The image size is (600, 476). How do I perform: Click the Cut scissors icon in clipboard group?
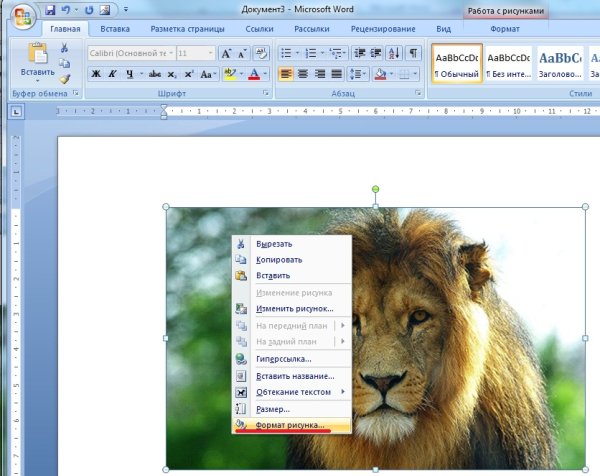[65, 48]
